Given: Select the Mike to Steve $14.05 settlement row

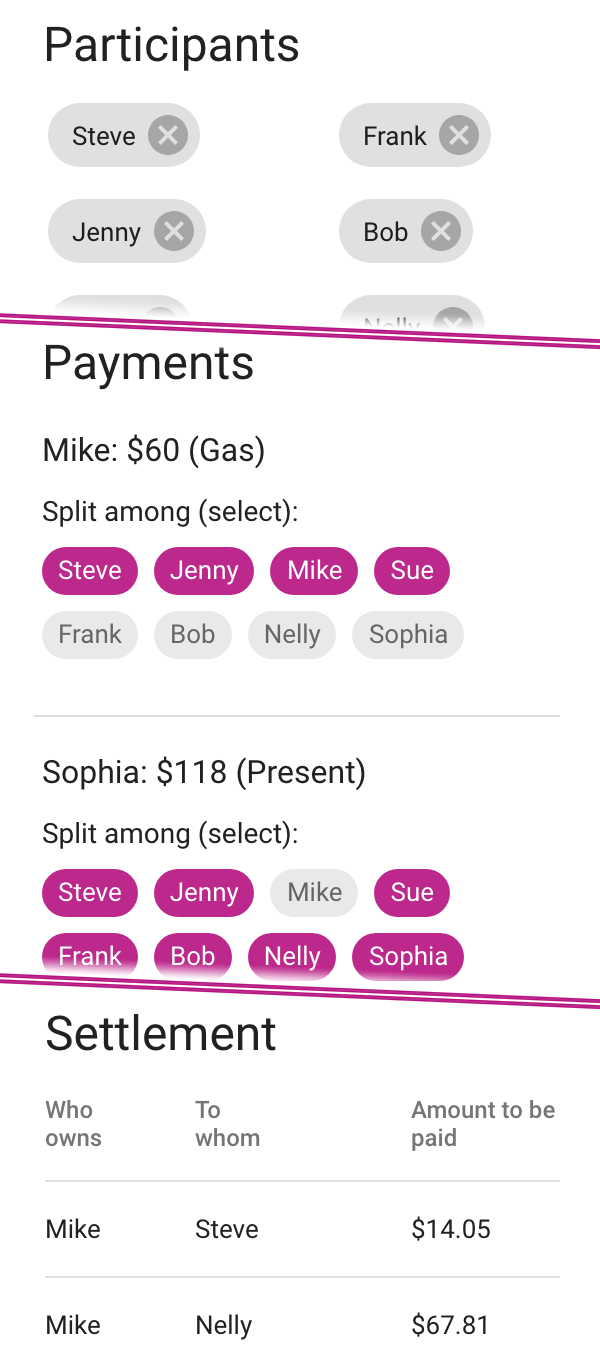Looking at the screenshot, I should tap(300, 1229).
